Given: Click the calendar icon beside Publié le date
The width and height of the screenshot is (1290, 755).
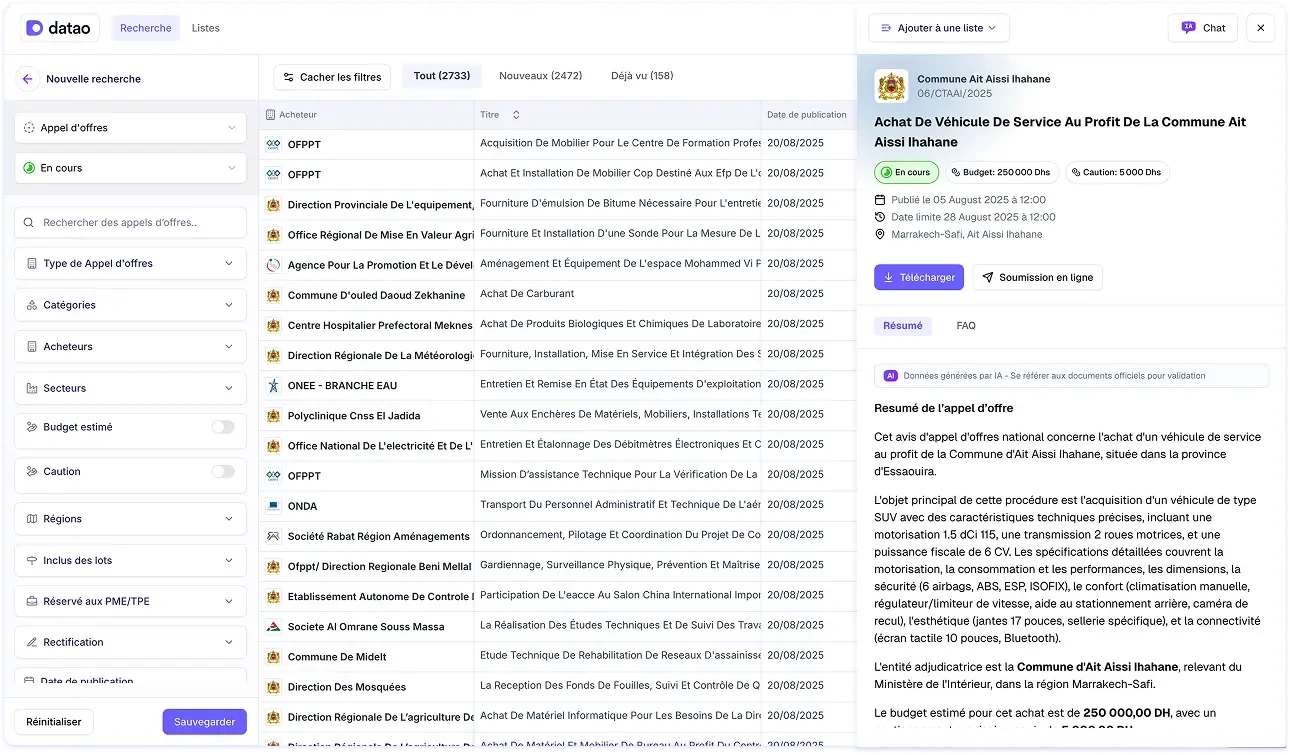Looking at the screenshot, I should click(x=879, y=198).
